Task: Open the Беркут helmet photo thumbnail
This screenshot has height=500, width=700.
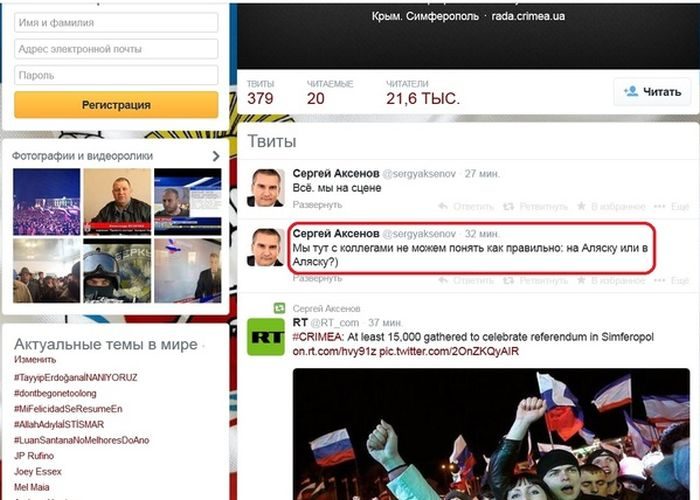Action: [117, 271]
